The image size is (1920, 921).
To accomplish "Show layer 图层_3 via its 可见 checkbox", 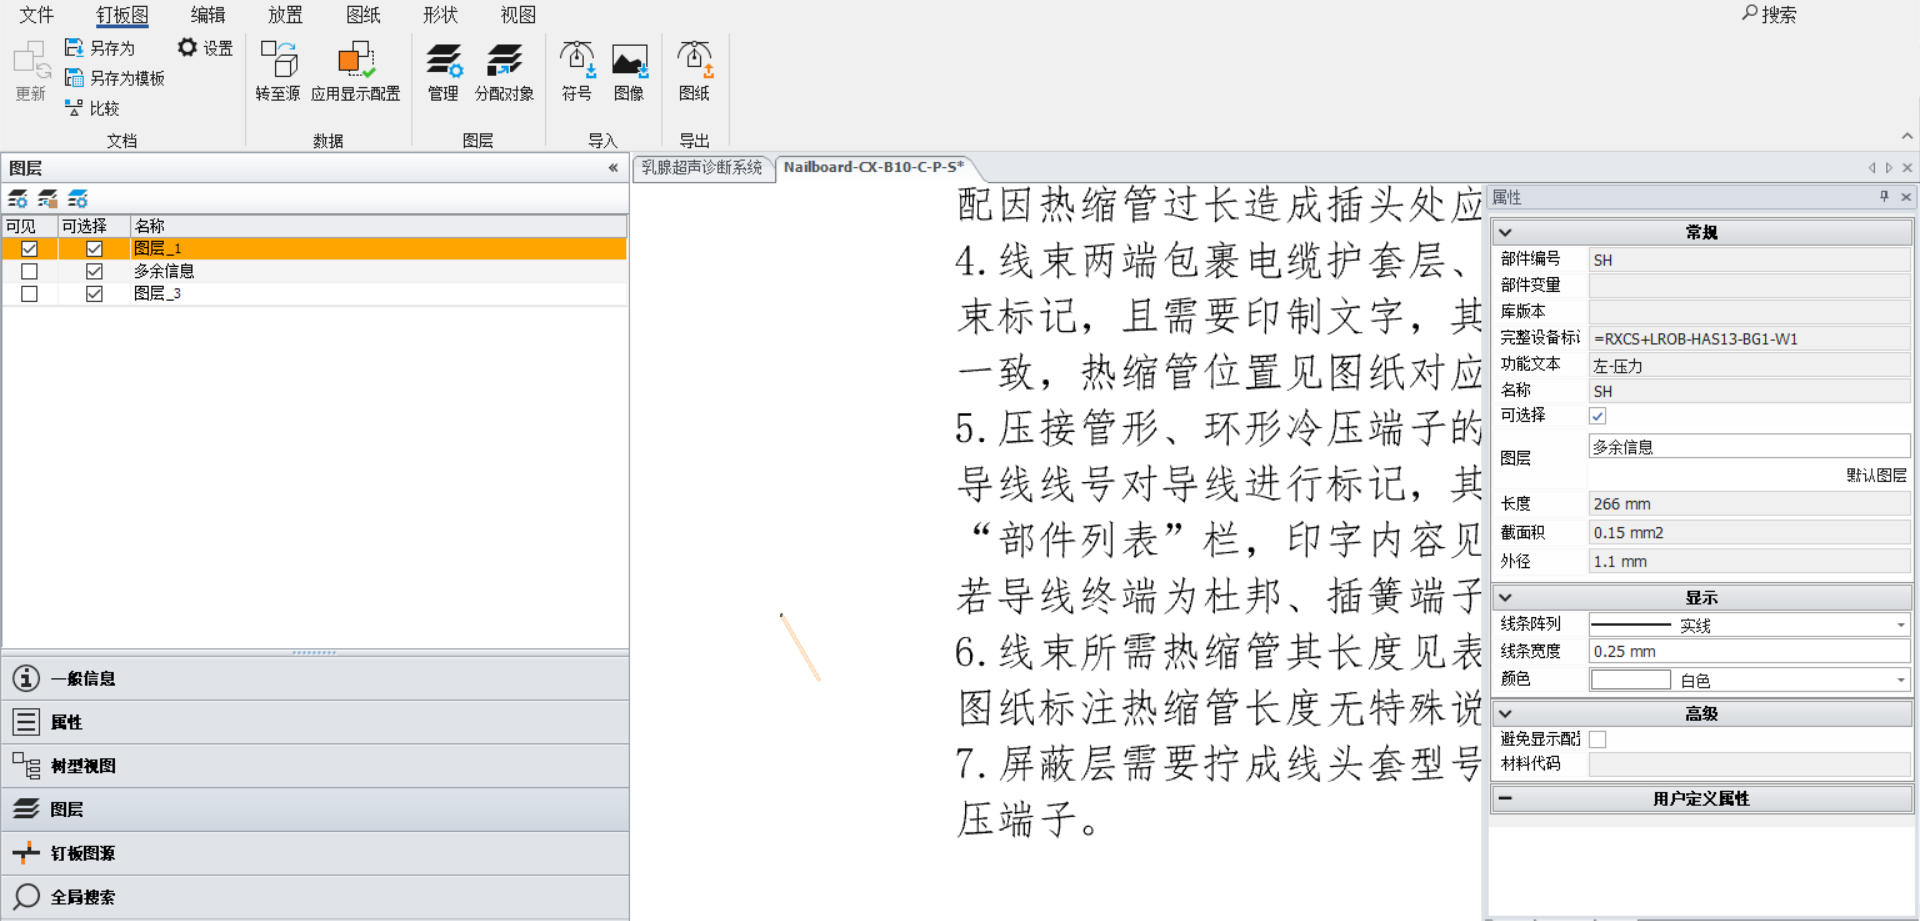I will click(x=29, y=294).
